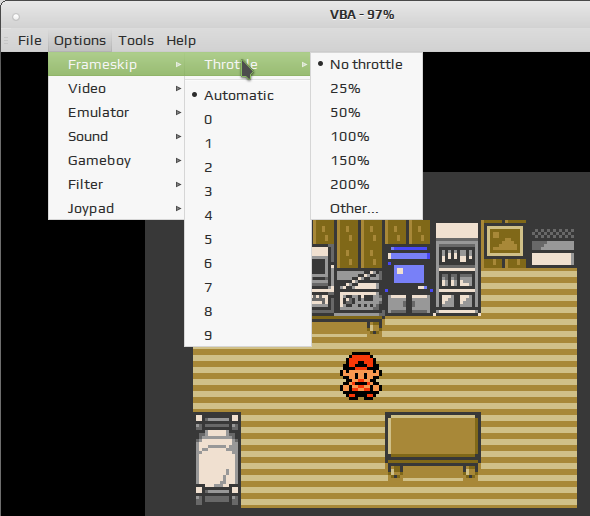Image resolution: width=590 pixels, height=516 pixels.
Task: Expand the Video submenu
Action: [116, 88]
